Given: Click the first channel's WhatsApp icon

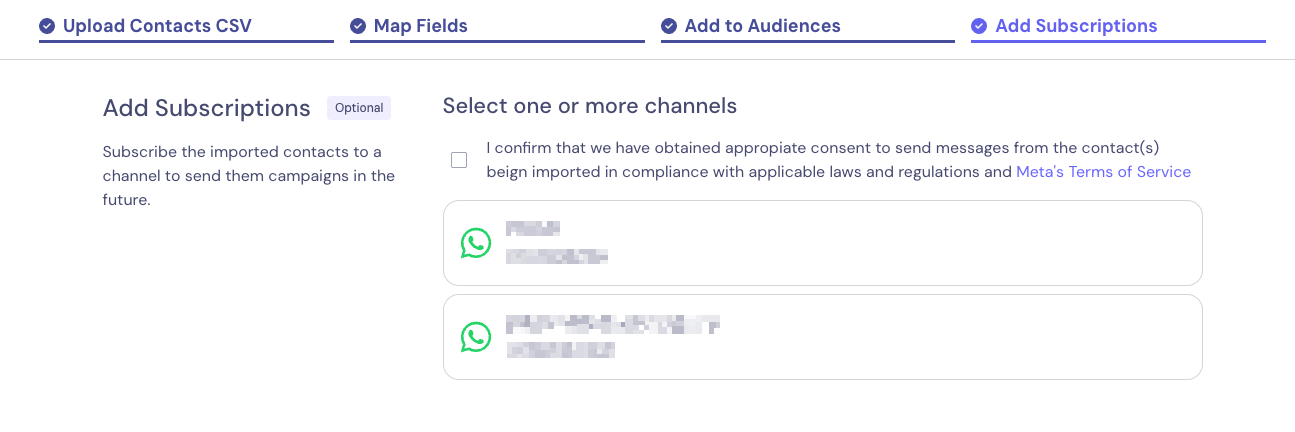Looking at the screenshot, I should tap(476, 243).
